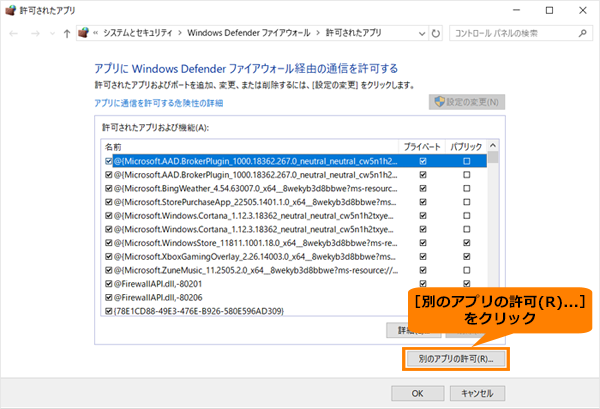Open アプリに通信を許可する危険性の詳細 link
Image resolution: width=600 pixels, height=409 pixels.
pyautogui.click(x=159, y=103)
